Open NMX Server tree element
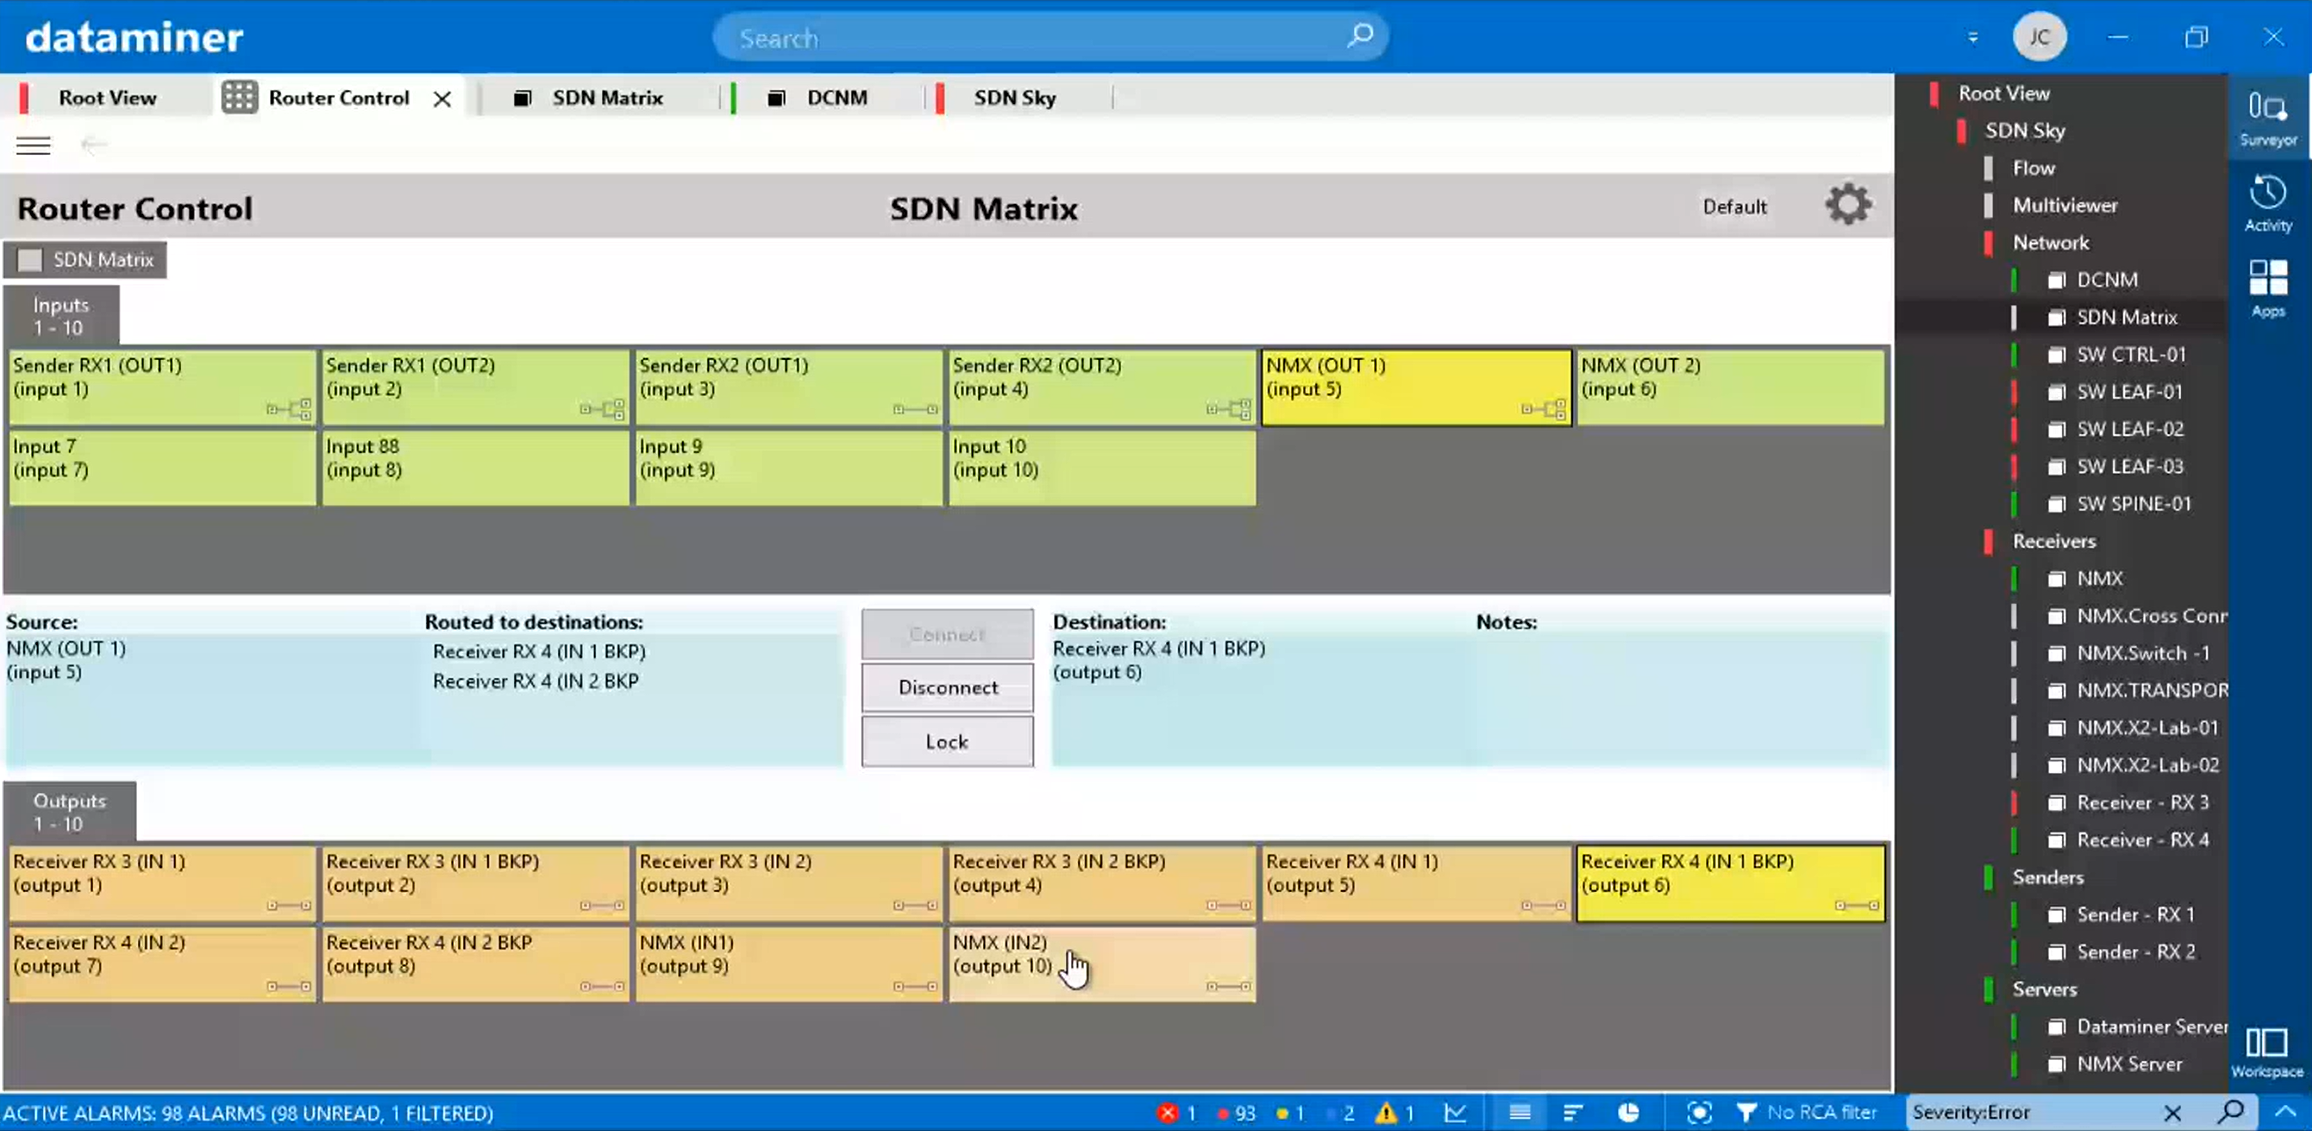 tap(2129, 1064)
